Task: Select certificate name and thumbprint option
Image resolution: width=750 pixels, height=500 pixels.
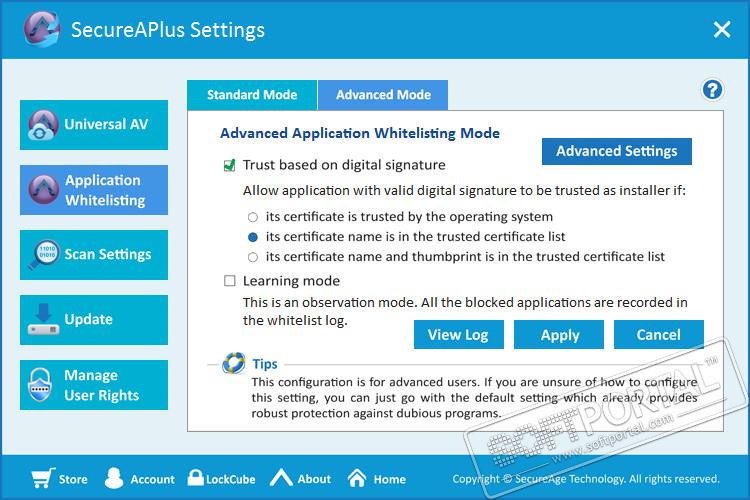Action: pos(253,257)
